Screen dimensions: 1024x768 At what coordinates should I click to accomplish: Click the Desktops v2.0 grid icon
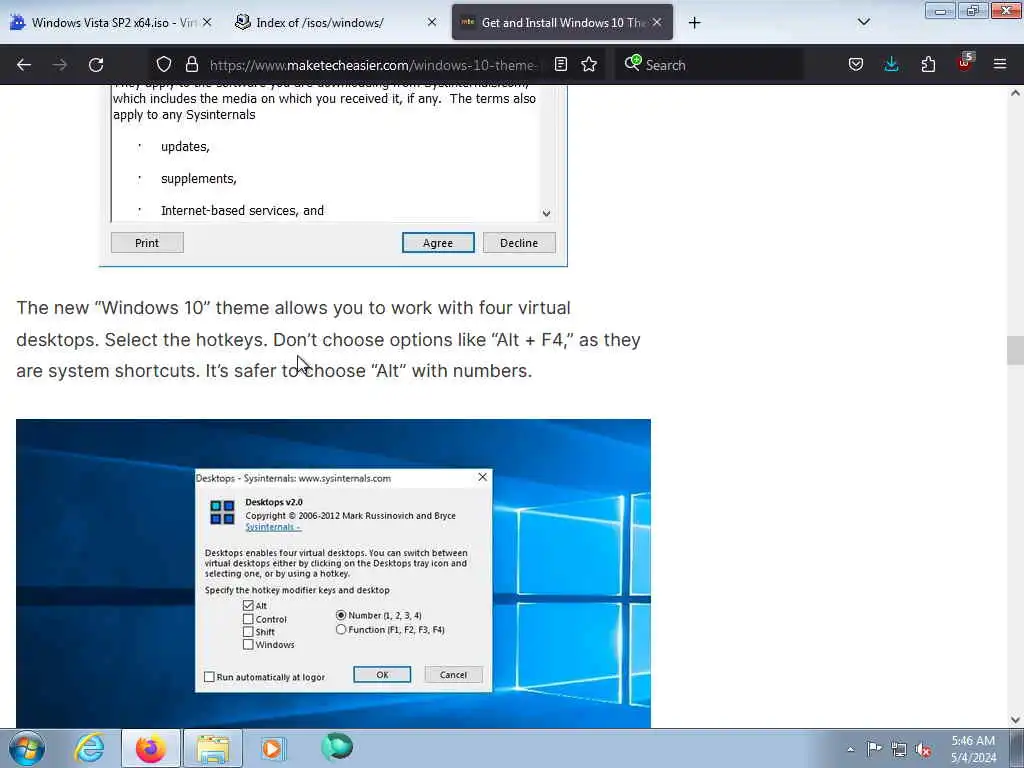pos(222,513)
